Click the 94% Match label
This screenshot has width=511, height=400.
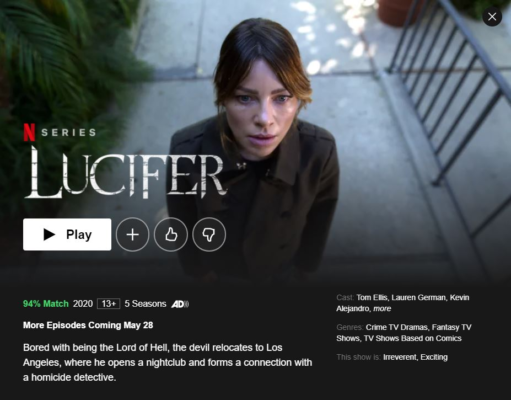(46, 304)
